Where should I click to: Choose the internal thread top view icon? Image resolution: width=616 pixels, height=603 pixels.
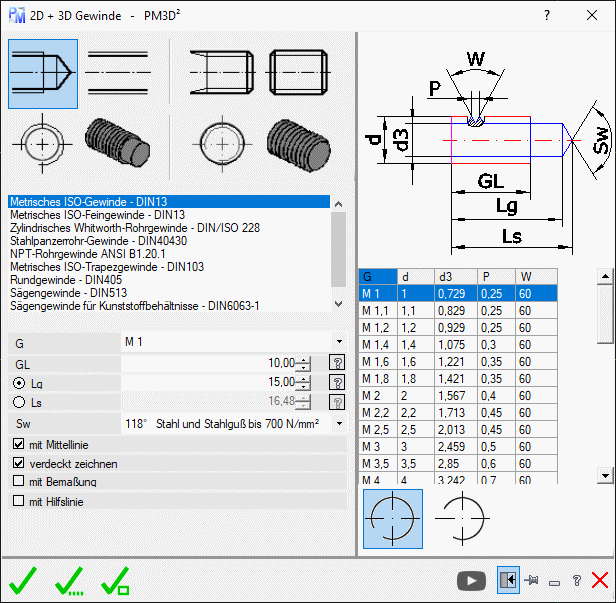point(43,145)
